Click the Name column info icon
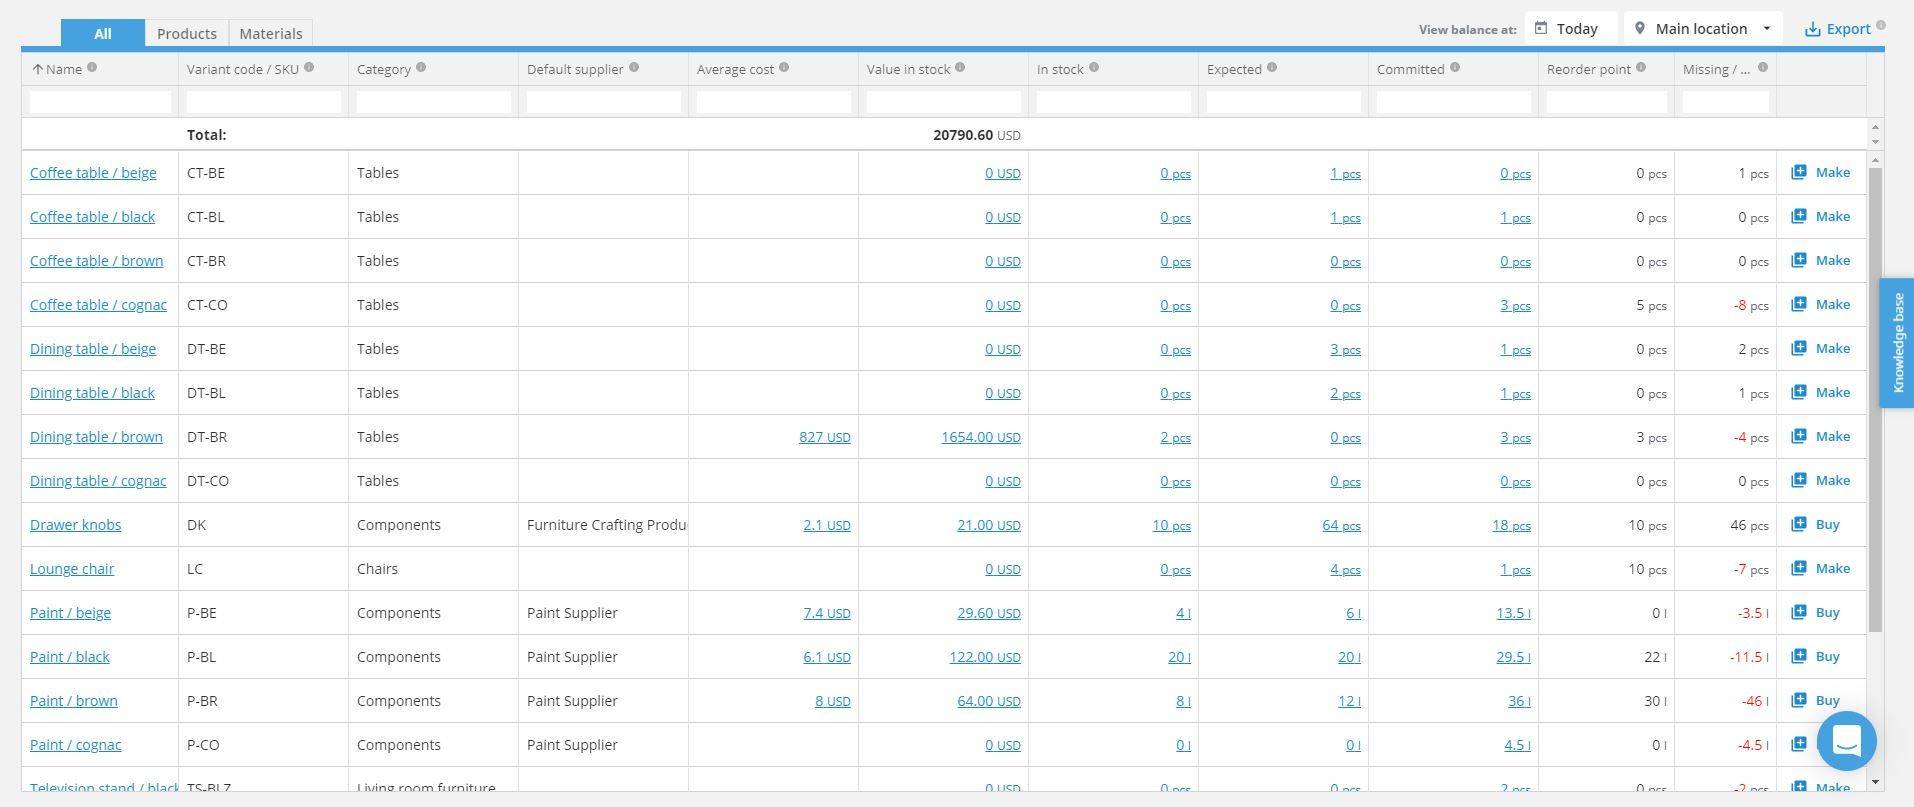 point(92,68)
